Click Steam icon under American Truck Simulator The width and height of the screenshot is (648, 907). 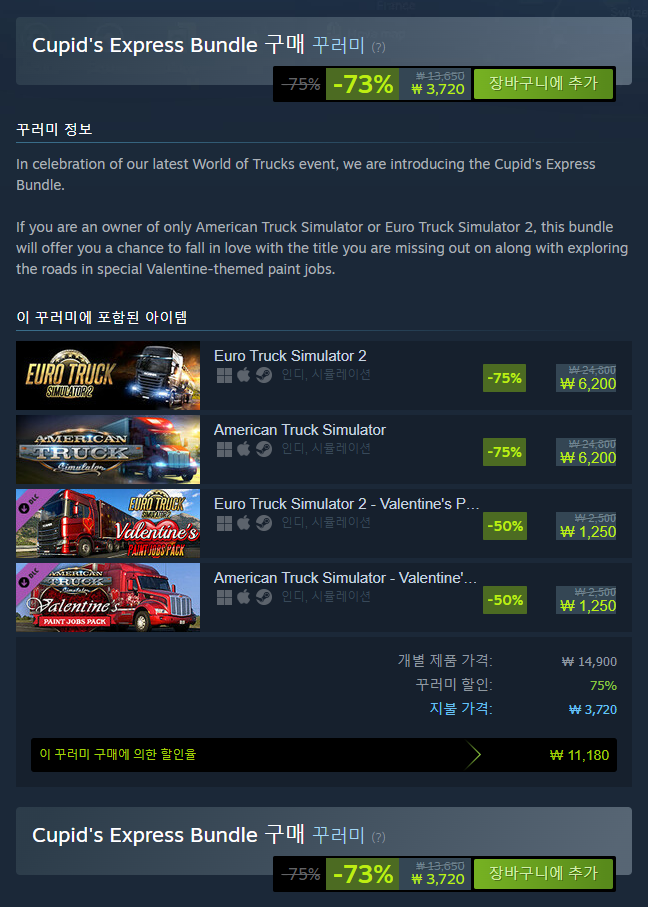tap(264, 449)
